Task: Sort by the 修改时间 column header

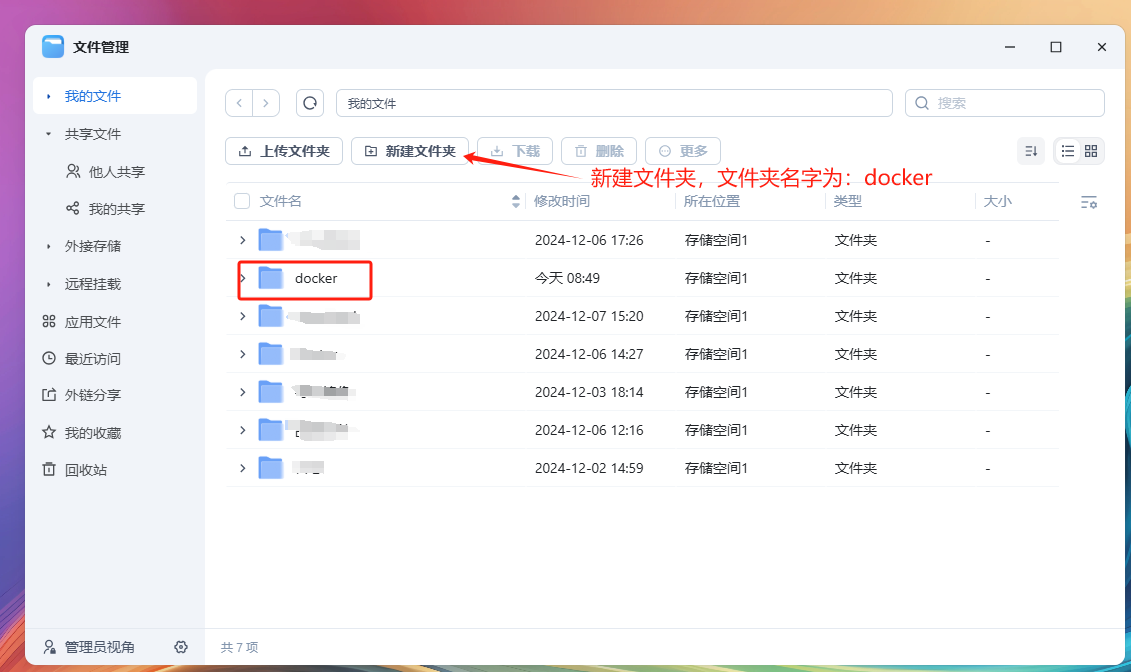Action: (x=562, y=201)
